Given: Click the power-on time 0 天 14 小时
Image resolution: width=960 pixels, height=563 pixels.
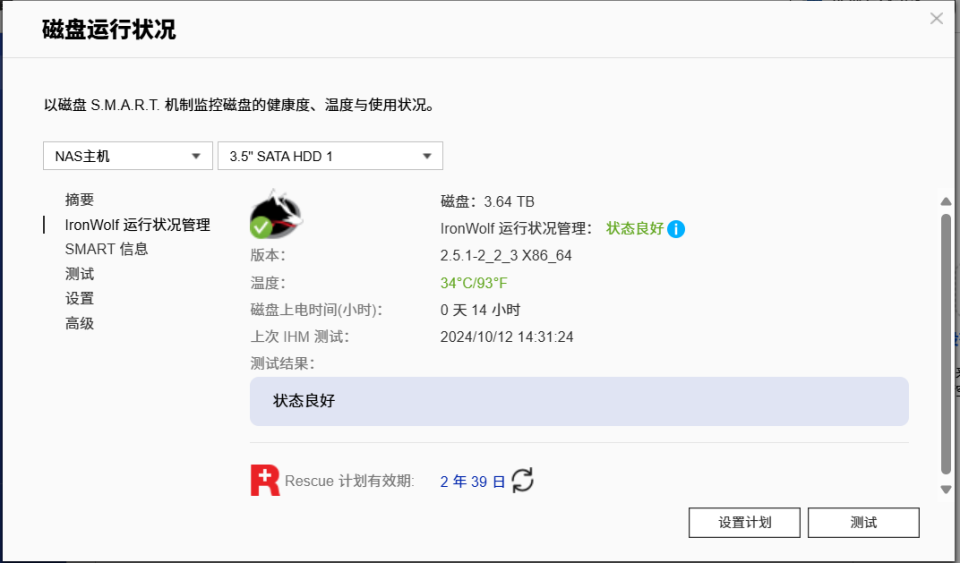Looking at the screenshot, I should (480, 310).
